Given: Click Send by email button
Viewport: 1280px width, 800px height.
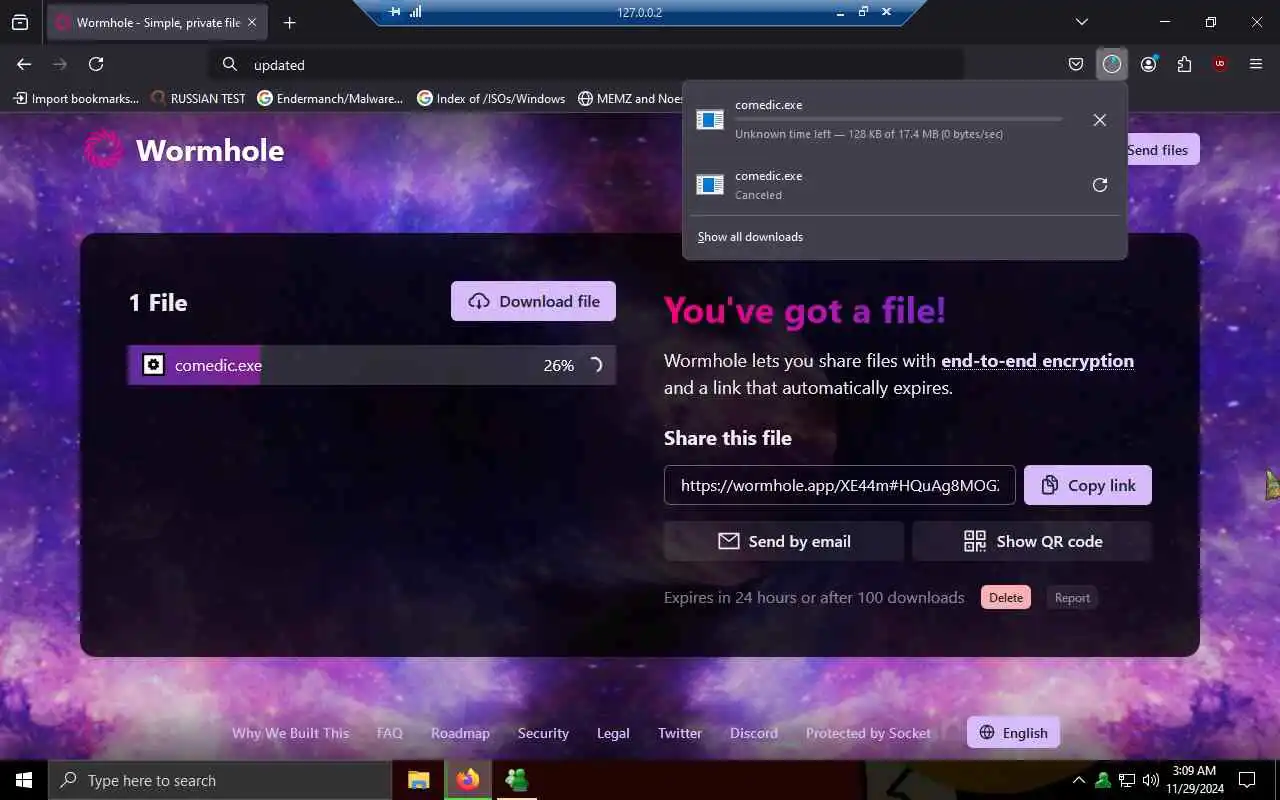Looking at the screenshot, I should tap(784, 541).
